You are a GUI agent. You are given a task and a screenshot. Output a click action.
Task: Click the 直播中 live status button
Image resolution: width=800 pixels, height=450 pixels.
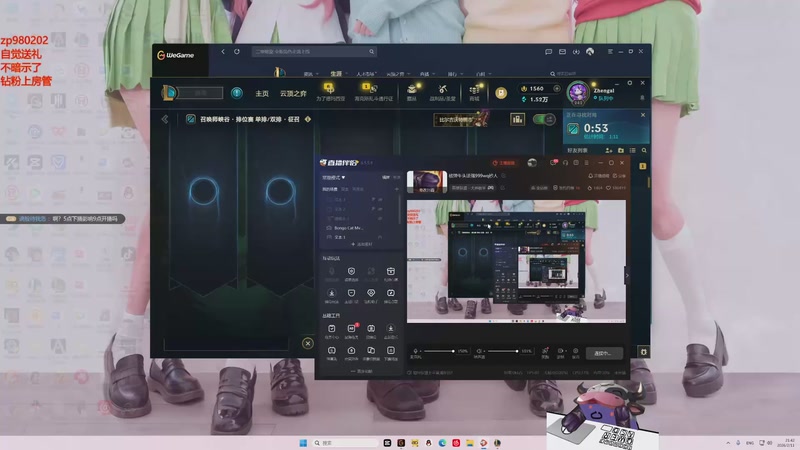604,353
